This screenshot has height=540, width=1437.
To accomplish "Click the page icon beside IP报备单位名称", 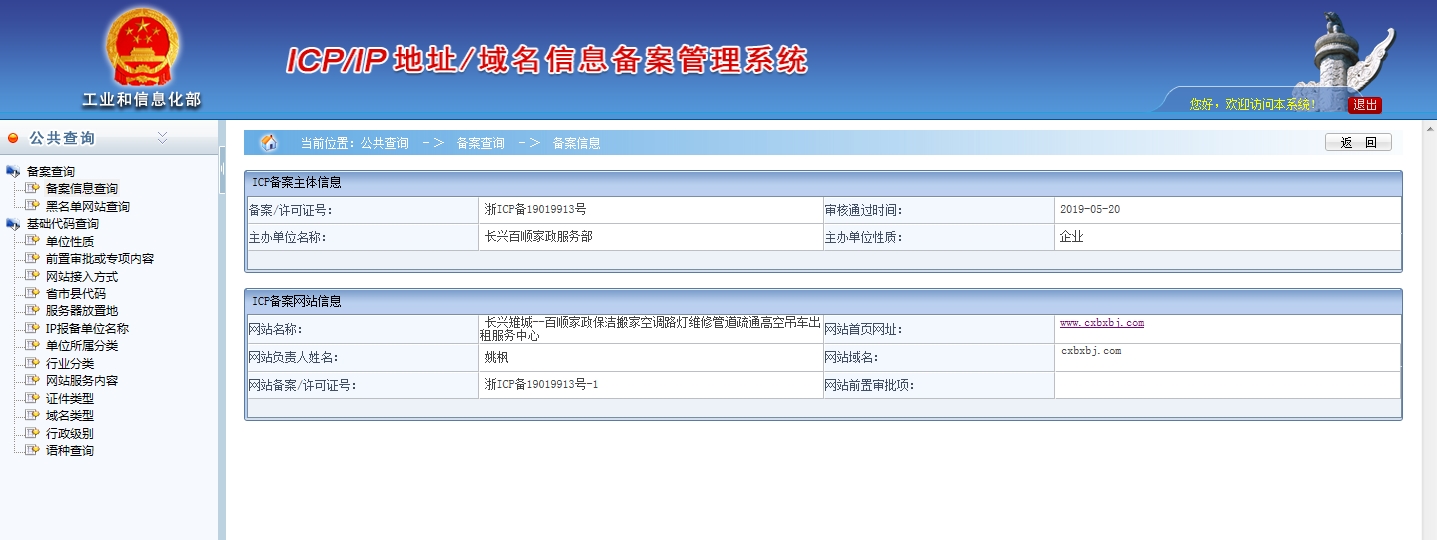I will (x=33, y=327).
